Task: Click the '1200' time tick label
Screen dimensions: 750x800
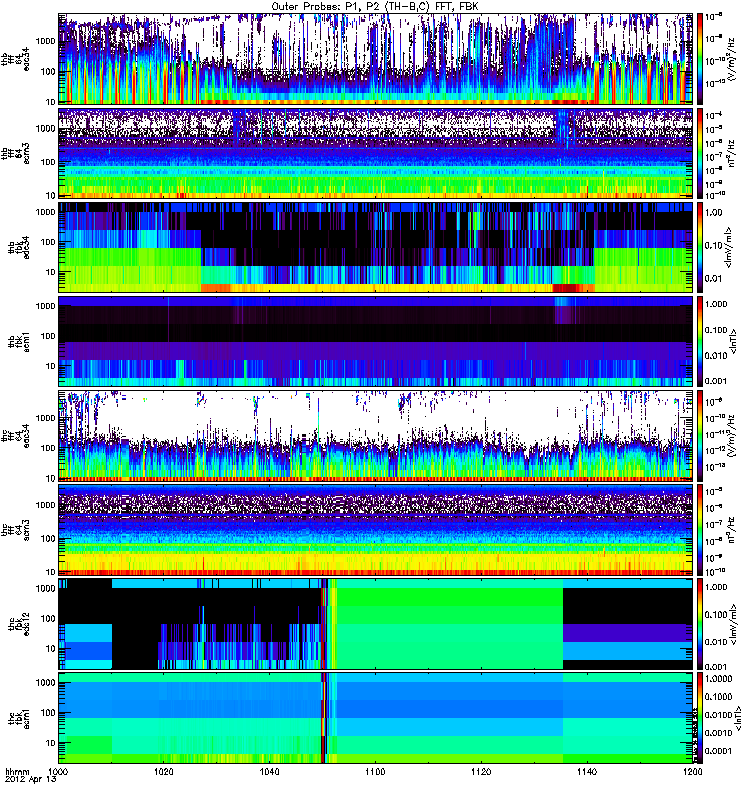Action: click(x=692, y=771)
